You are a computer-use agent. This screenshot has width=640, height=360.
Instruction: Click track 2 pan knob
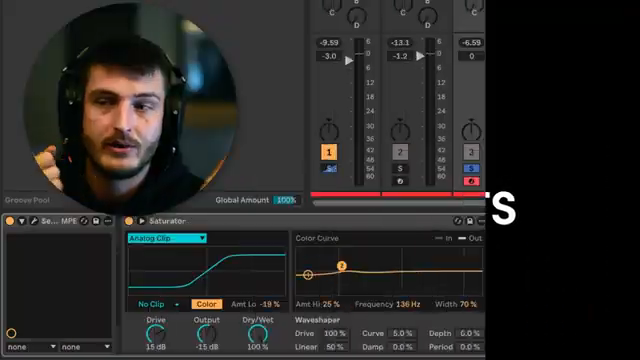coord(400,131)
